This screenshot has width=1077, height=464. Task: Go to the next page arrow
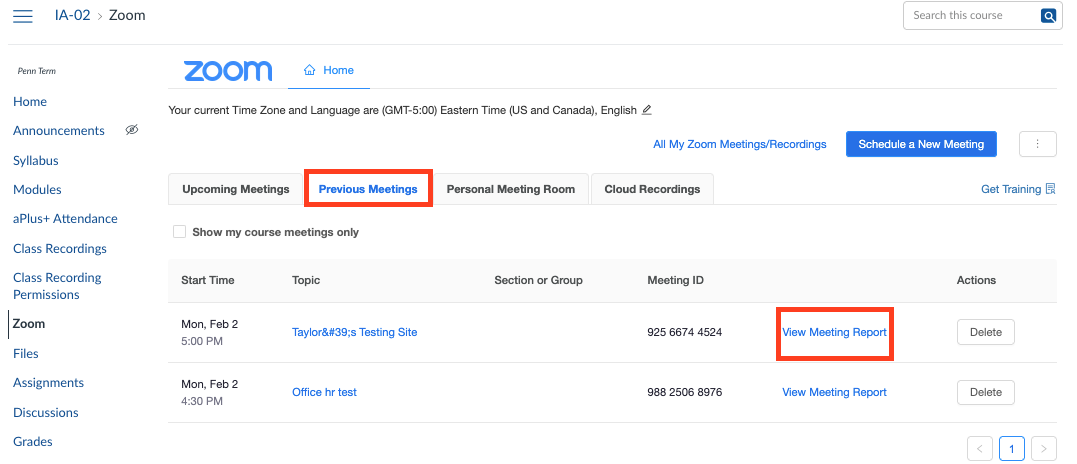(x=1043, y=449)
